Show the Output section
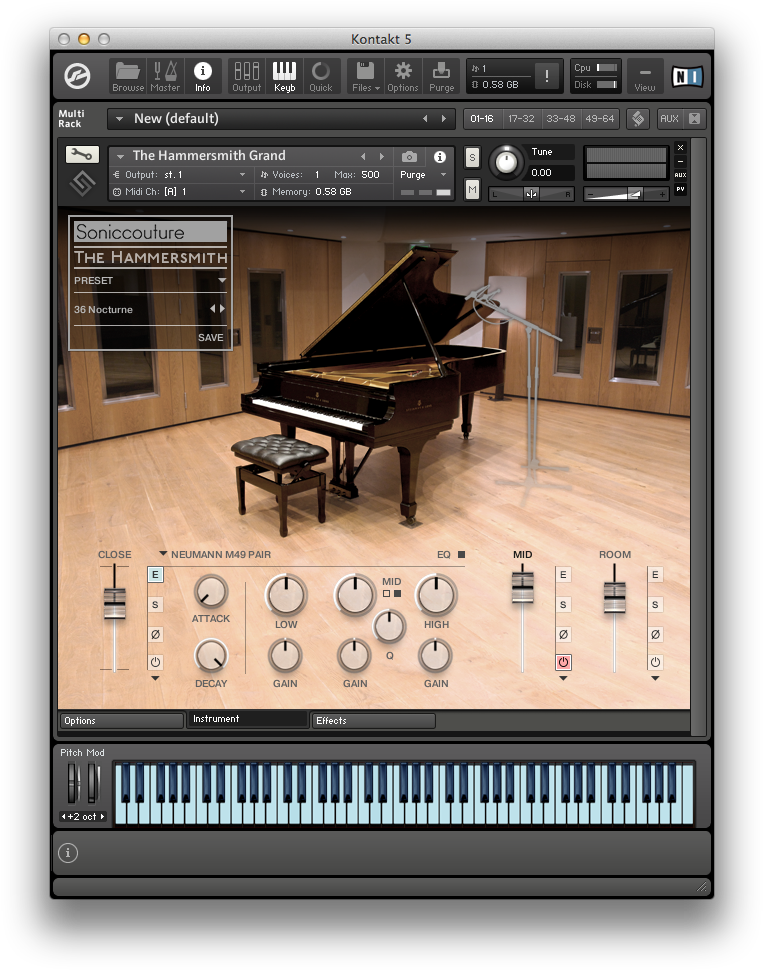Image resolution: width=763 pixels, height=970 pixels. tap(246, 77)
